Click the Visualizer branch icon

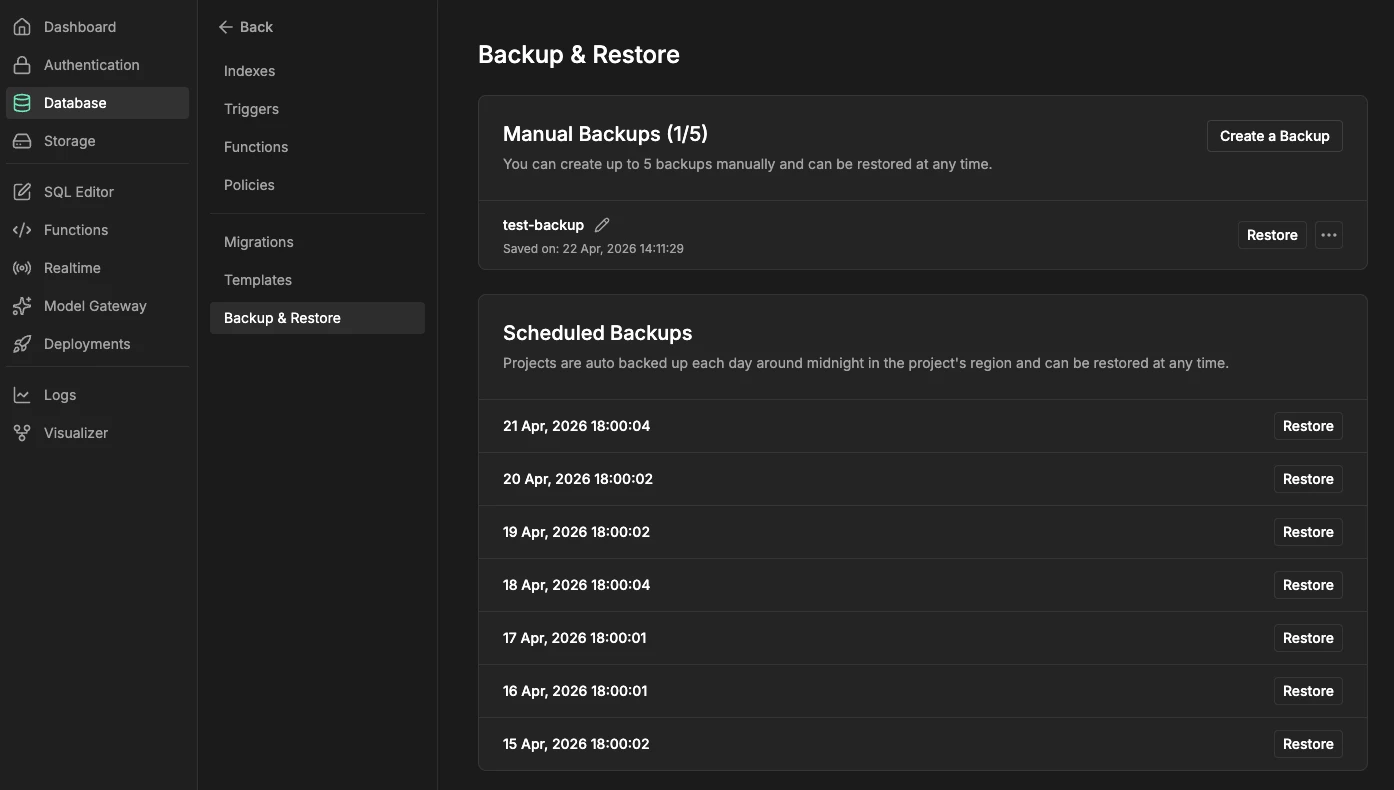(22, 432)
